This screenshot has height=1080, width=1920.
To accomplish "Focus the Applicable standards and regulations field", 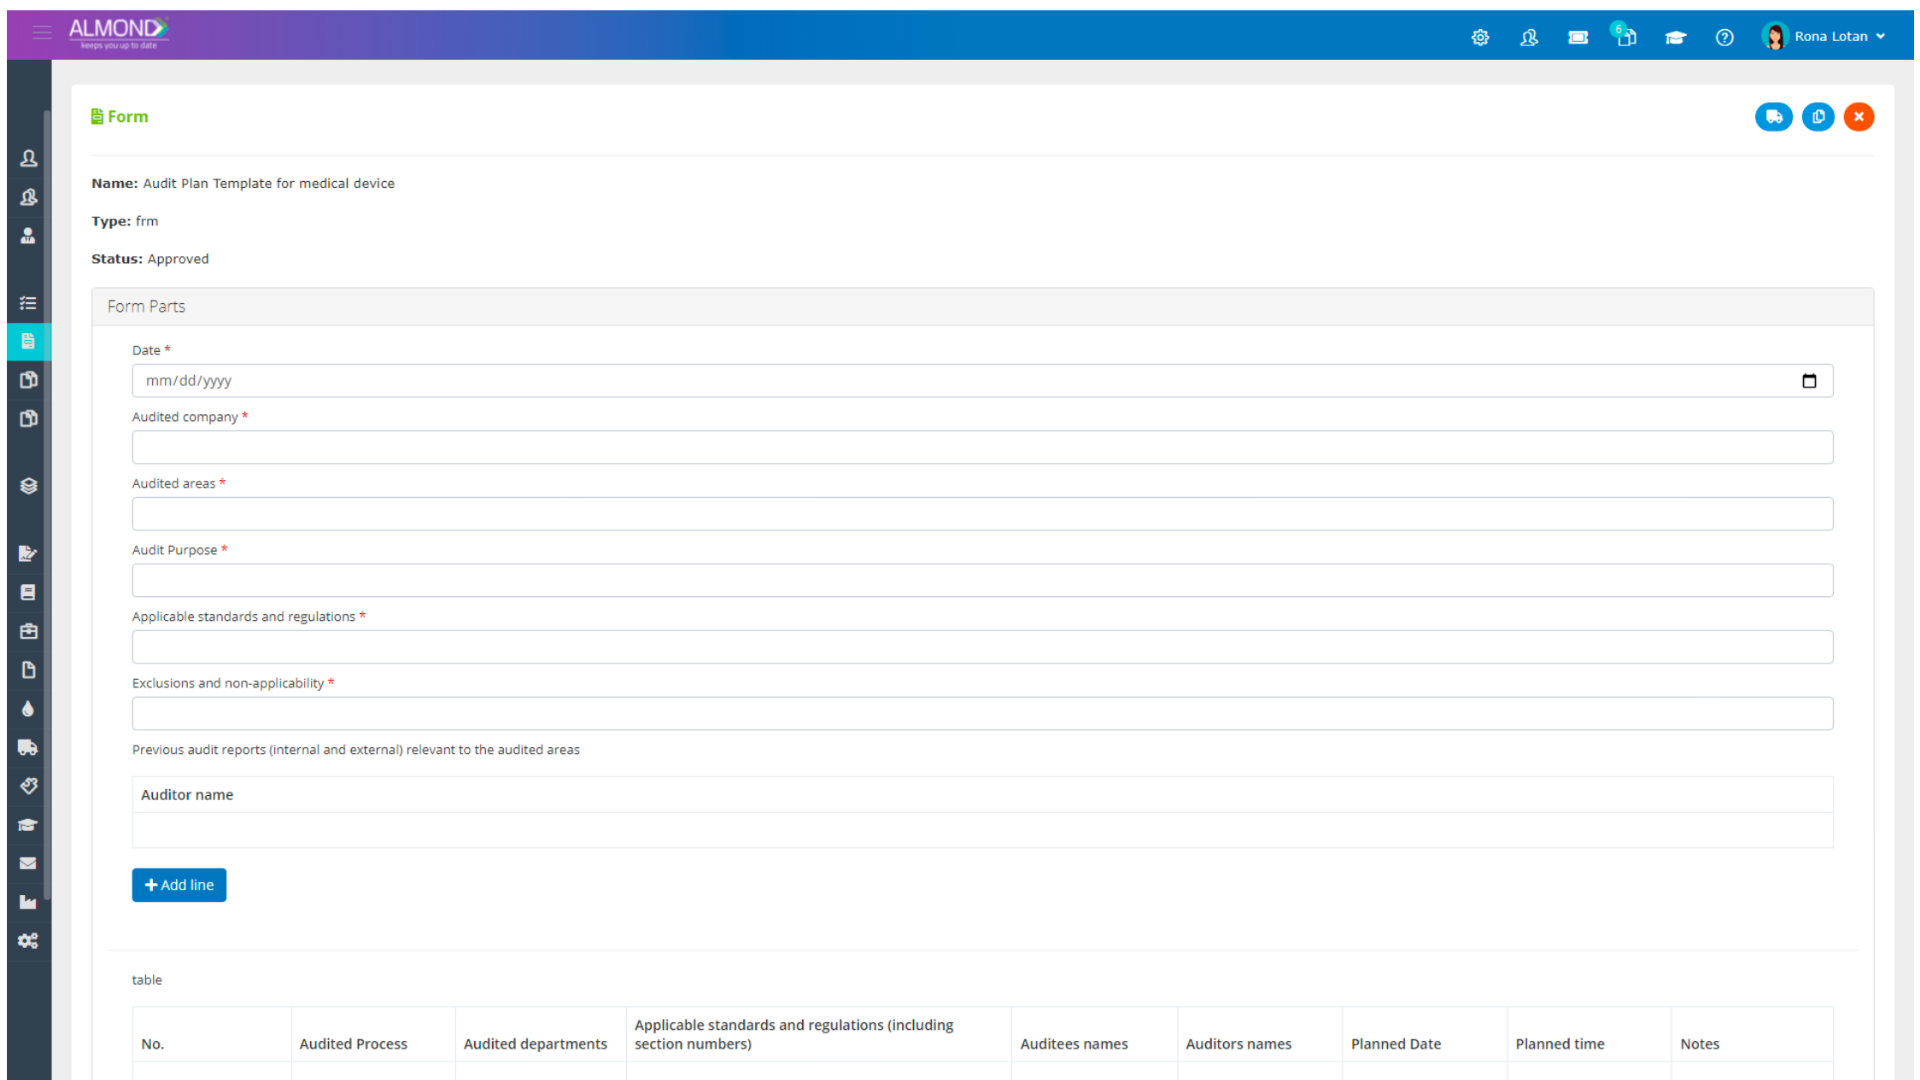I will click(x=982, y=647).
